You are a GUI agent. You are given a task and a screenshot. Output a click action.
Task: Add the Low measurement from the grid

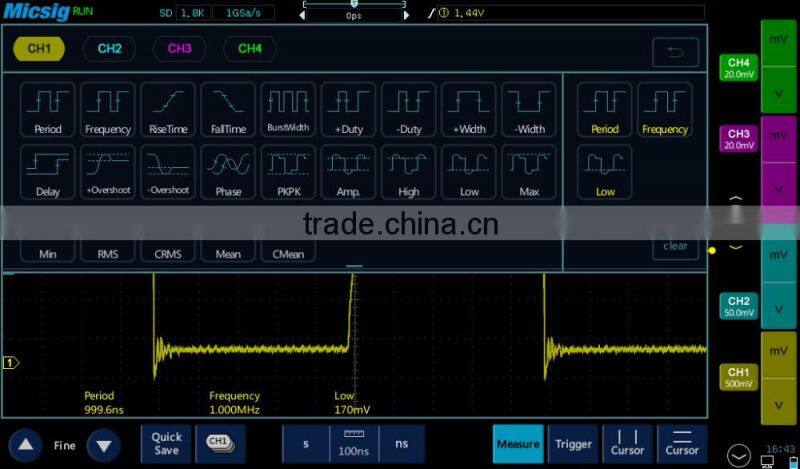click(x=469, y=172)
